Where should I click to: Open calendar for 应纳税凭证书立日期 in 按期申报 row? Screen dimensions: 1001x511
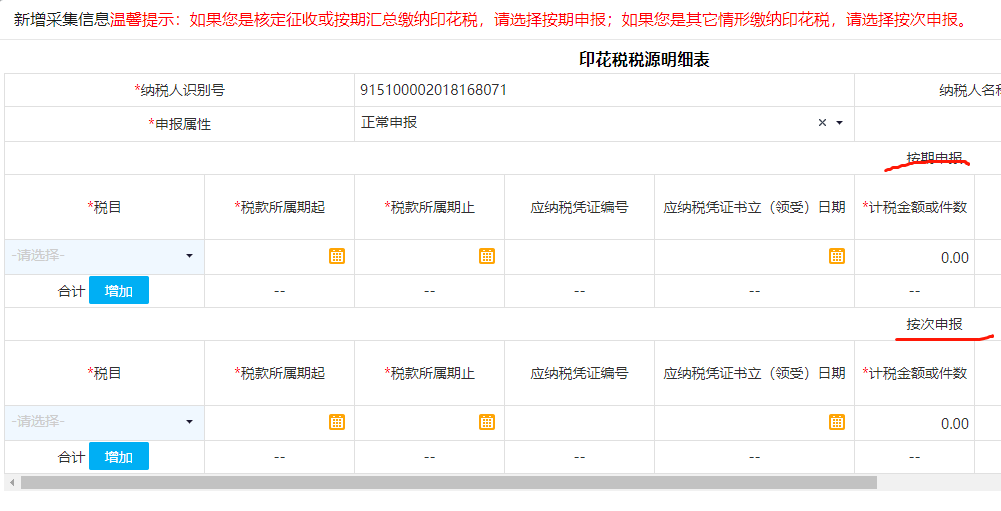[837, 256]
